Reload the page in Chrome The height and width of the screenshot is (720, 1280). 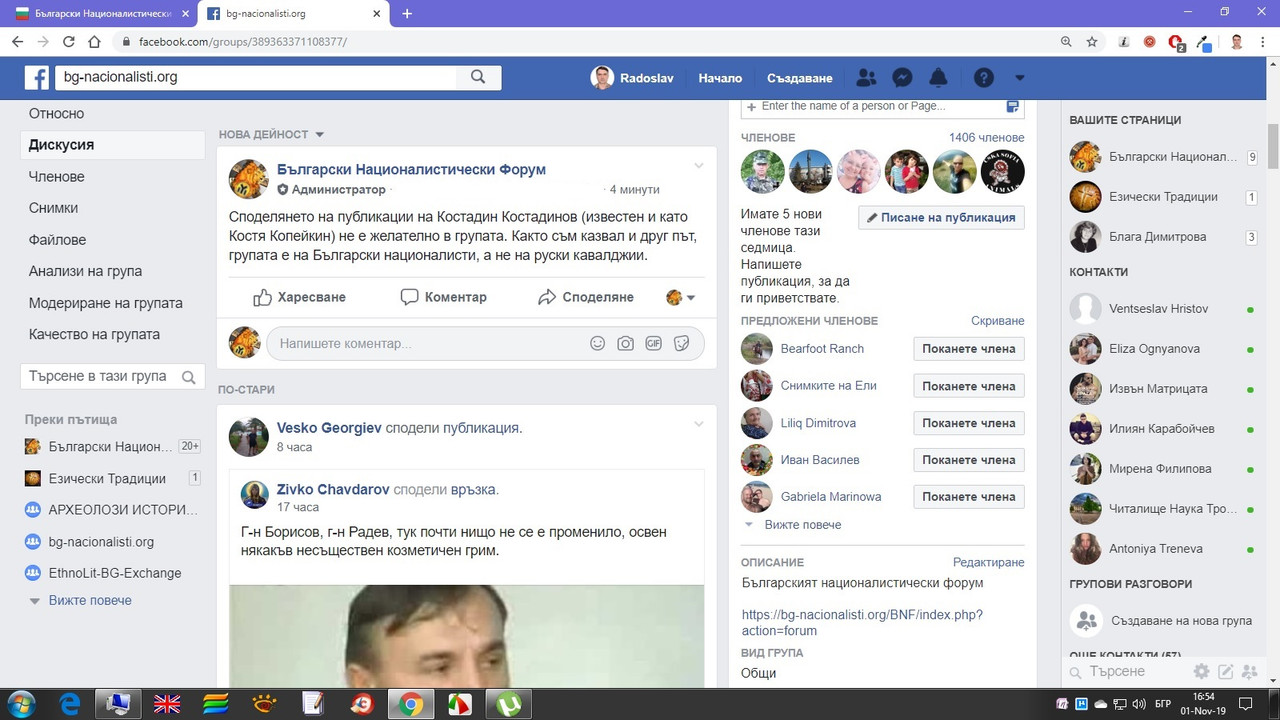[x=69, y=42]
